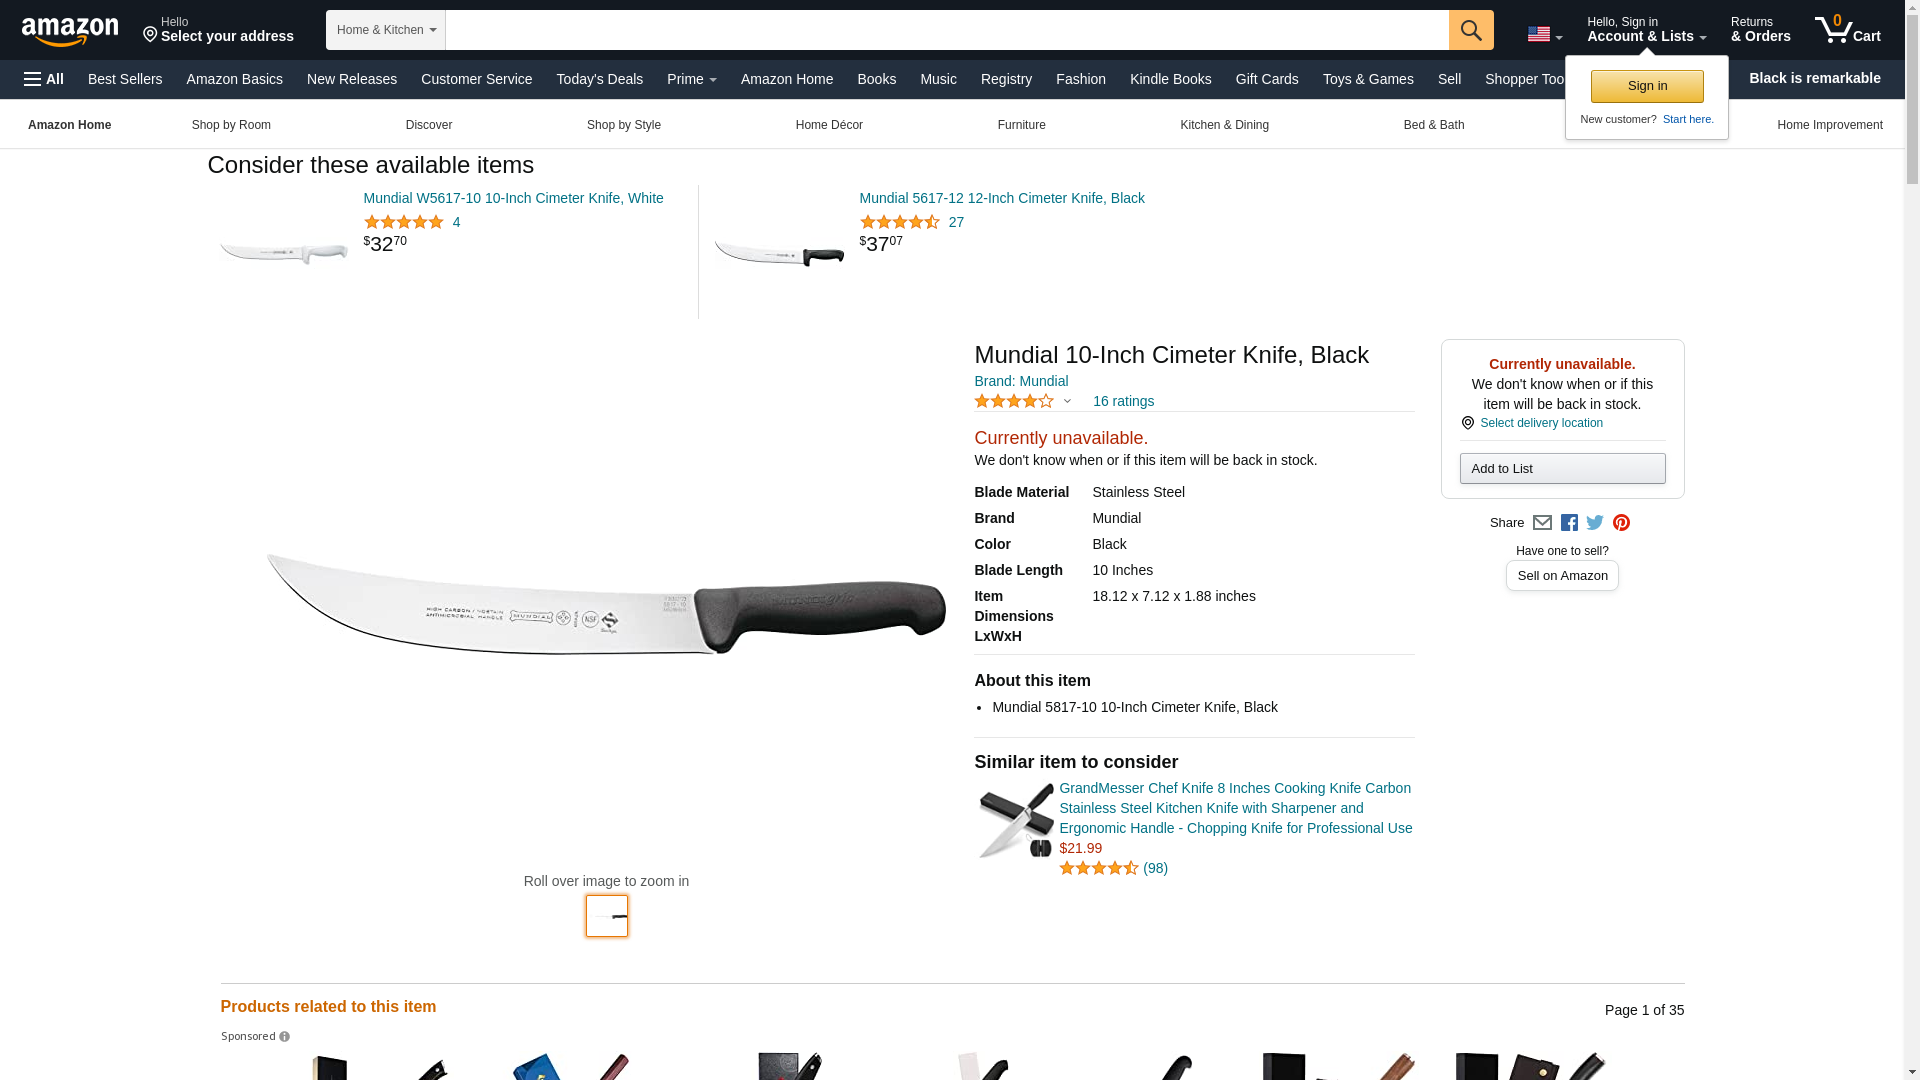The width and height of the screenshot is (1920, 1080).
Task: Open the 16 ratings link
Action: pyautogui.click(x=1123, y=401)
